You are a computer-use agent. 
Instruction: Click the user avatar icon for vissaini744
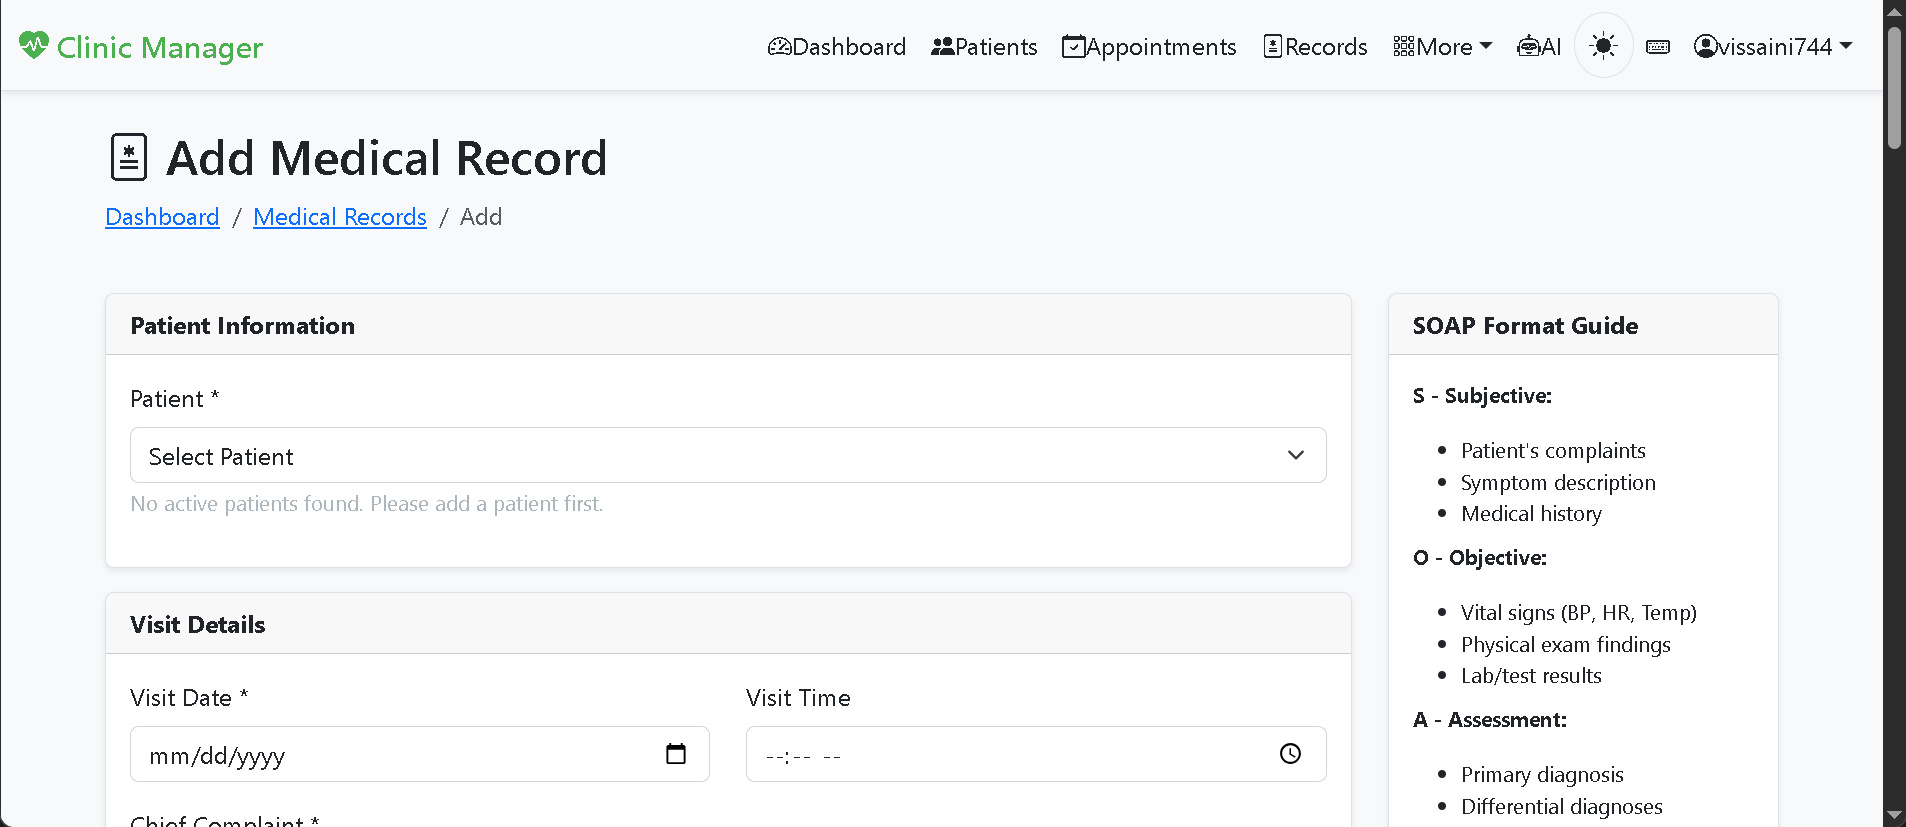[x=1705, y=47]
